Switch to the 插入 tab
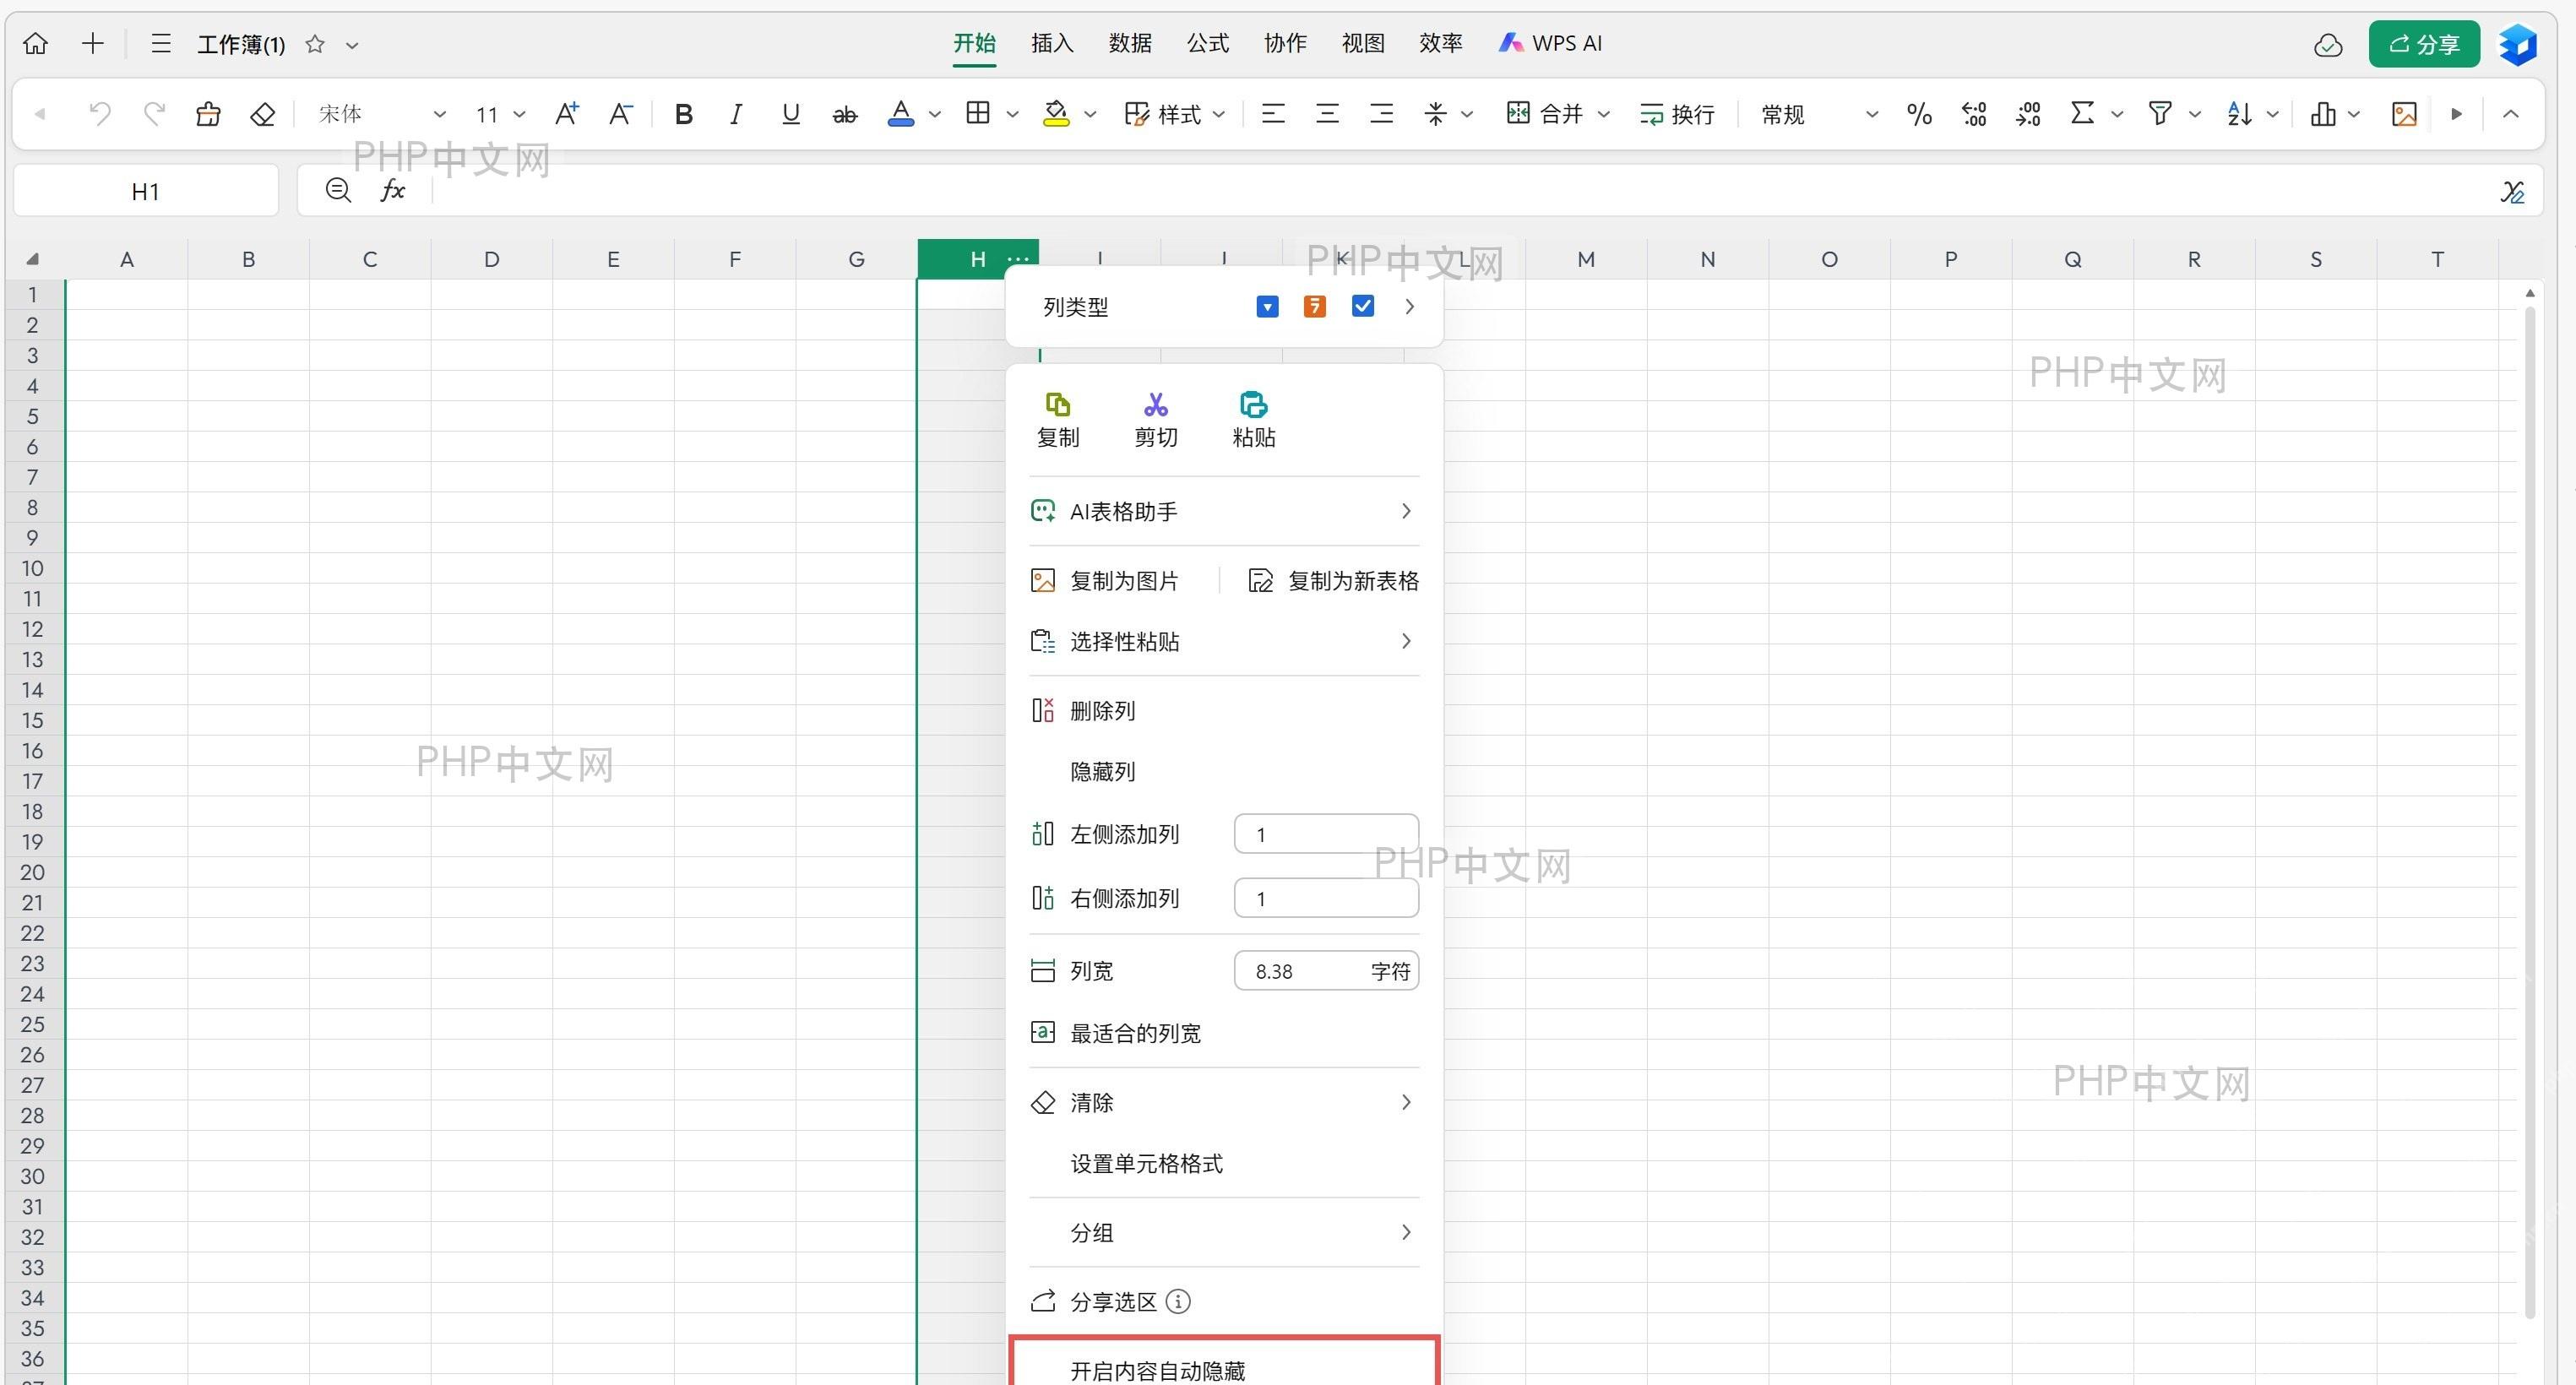Screen dimensions: 2576x1385 (x=1052, y=43)
